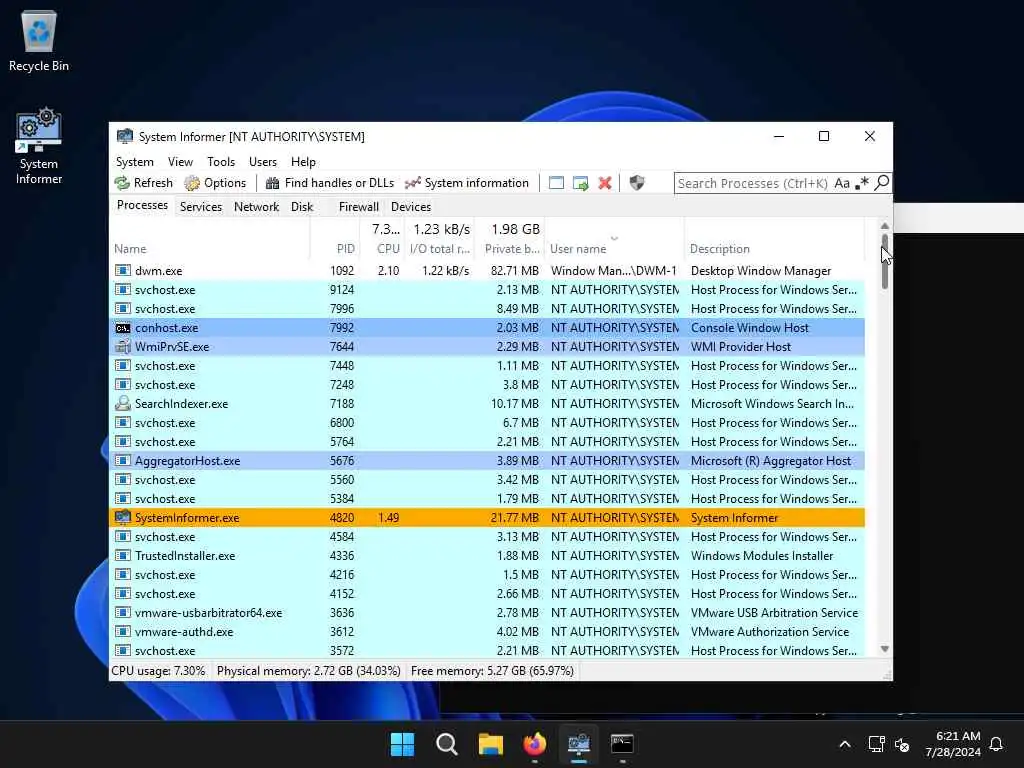Click scrollbar down arrow in process list

(885, 649)
